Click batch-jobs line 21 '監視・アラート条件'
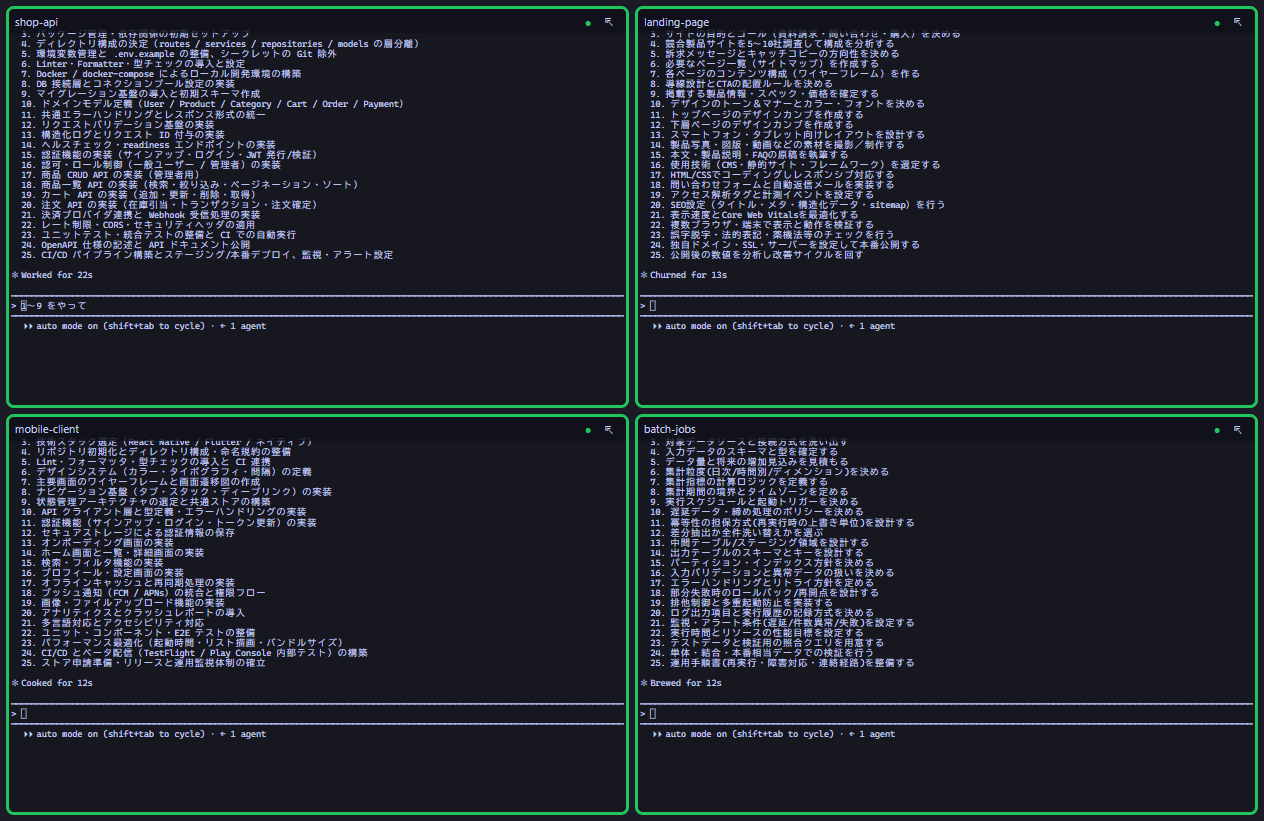Screen dimensions: 1264x821 782,623
